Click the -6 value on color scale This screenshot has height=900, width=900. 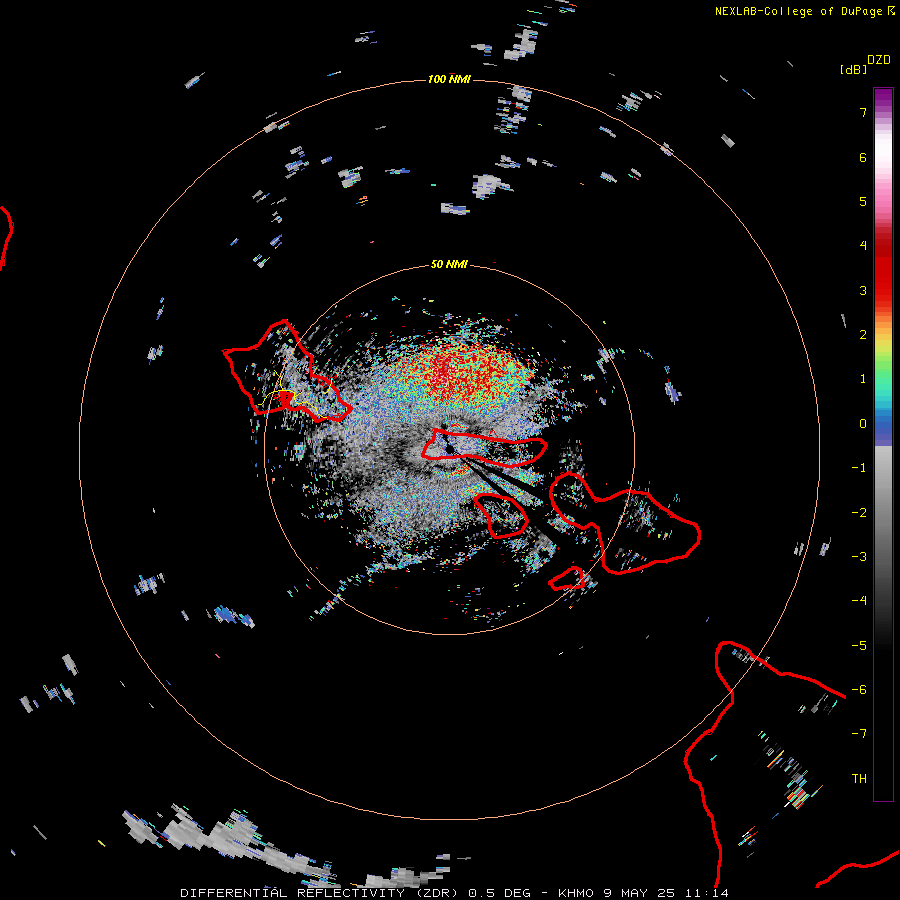click(859, 690)
